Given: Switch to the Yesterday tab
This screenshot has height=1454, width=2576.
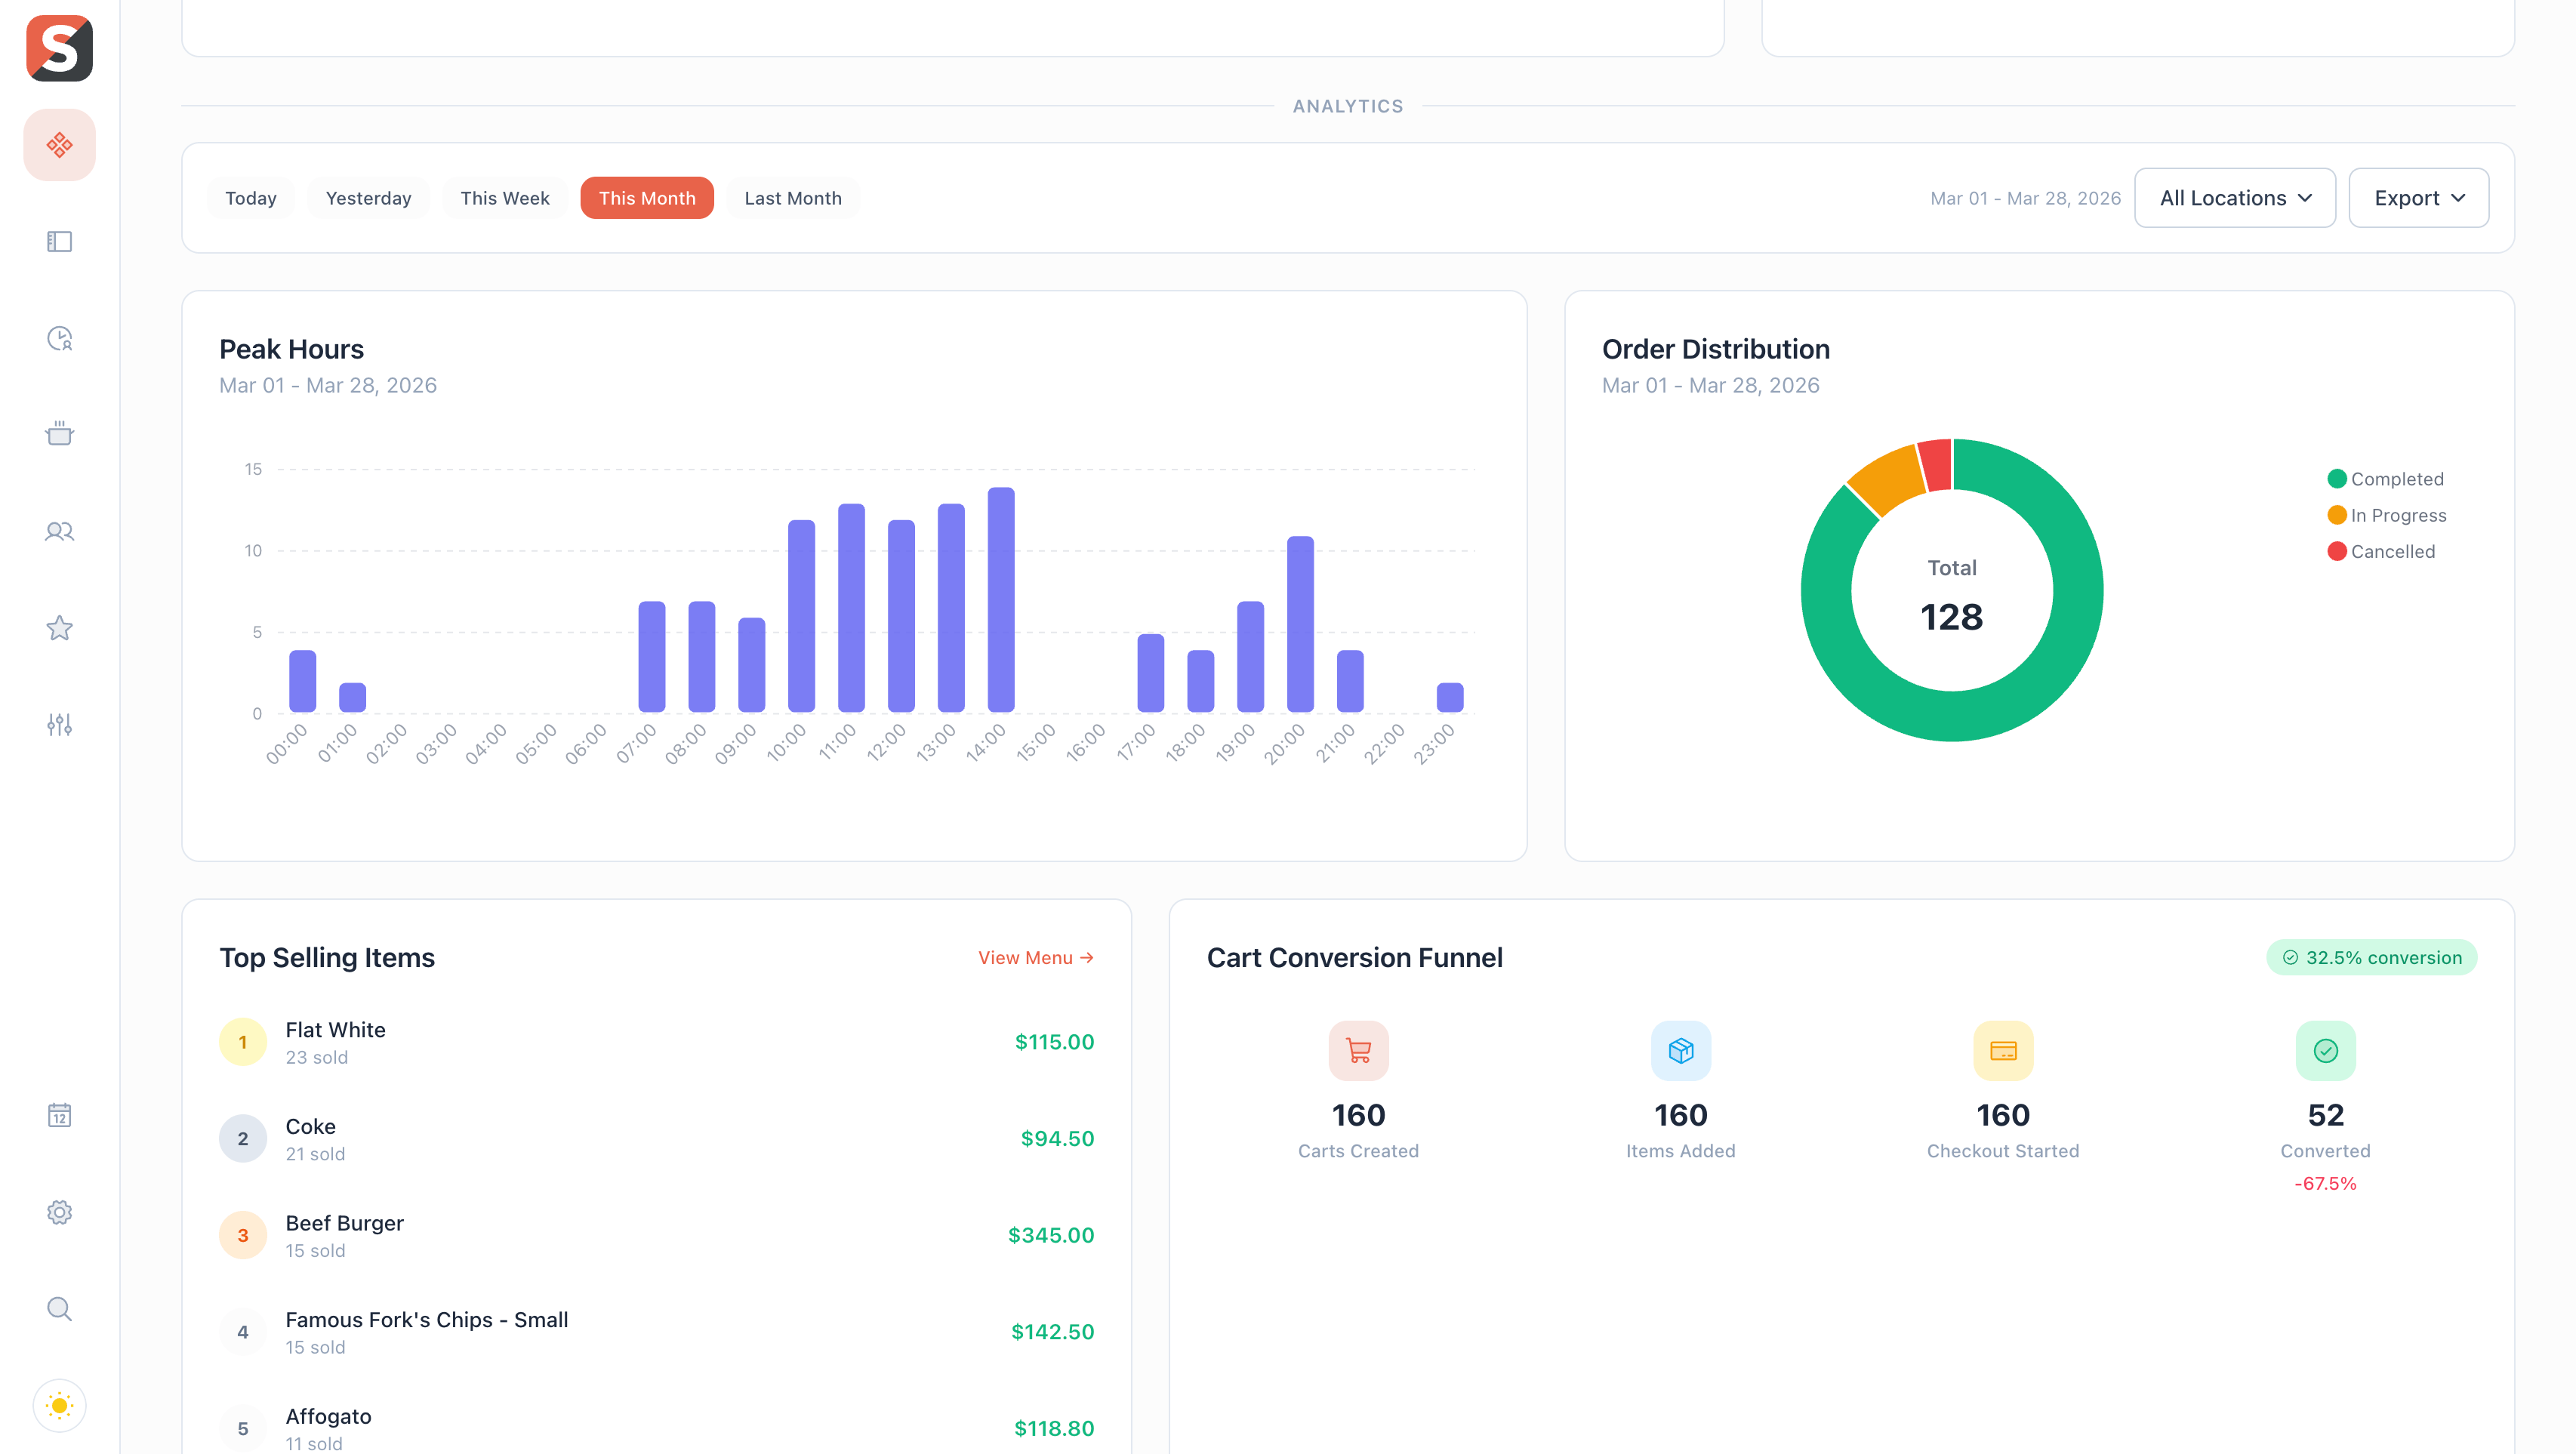Looking at the screenshot, I should (x=368, y=197).
